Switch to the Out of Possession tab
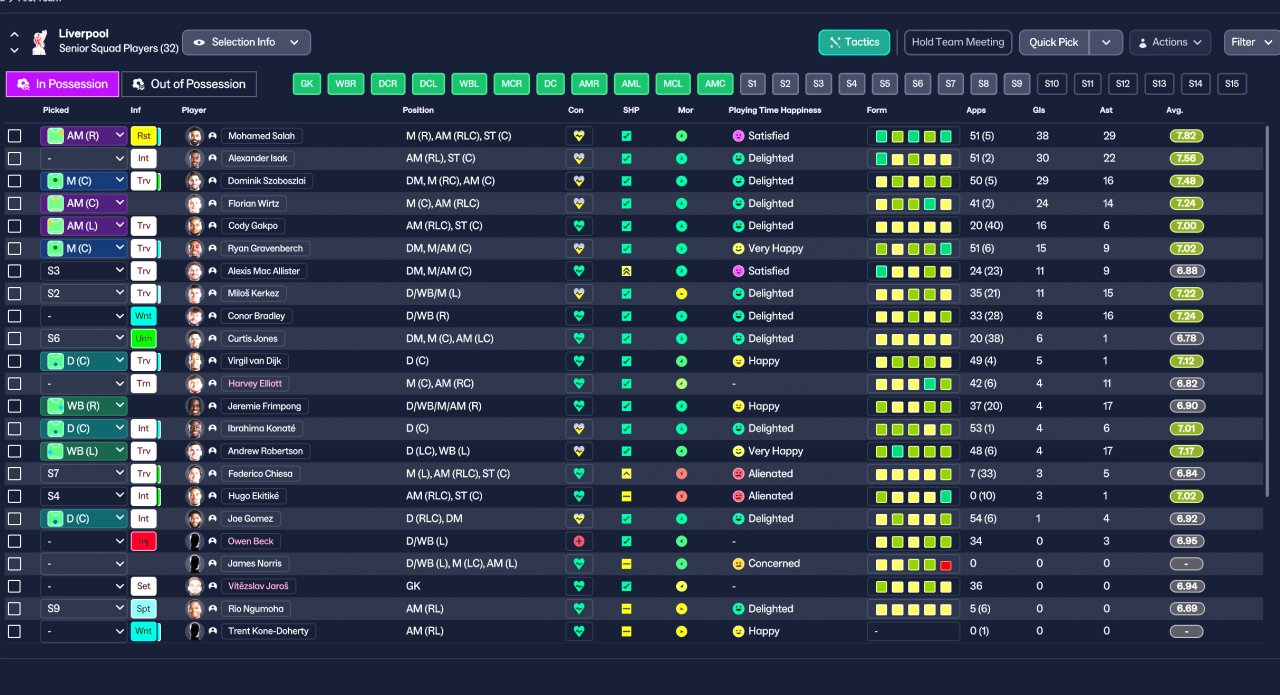Screen dimensions: 1280x695 (189, 84)
